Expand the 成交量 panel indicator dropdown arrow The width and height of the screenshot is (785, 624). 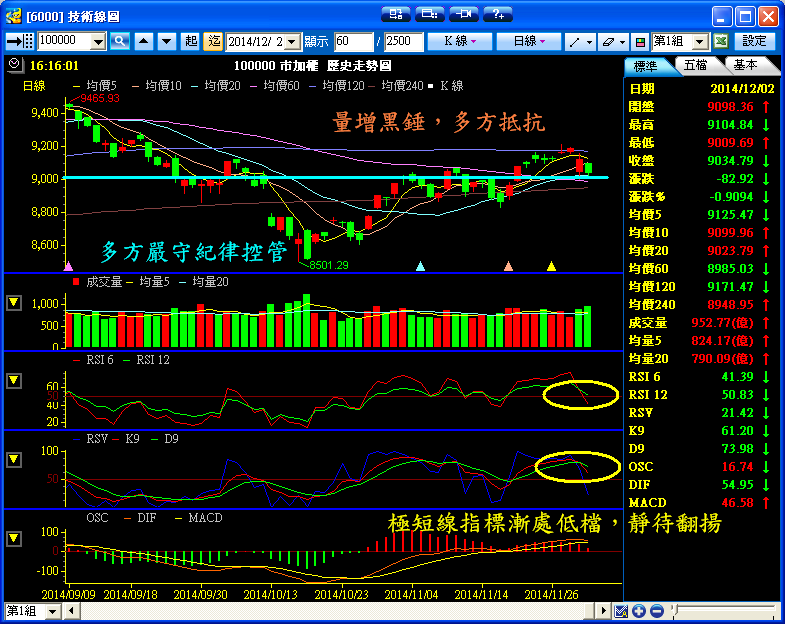point(14,303)
